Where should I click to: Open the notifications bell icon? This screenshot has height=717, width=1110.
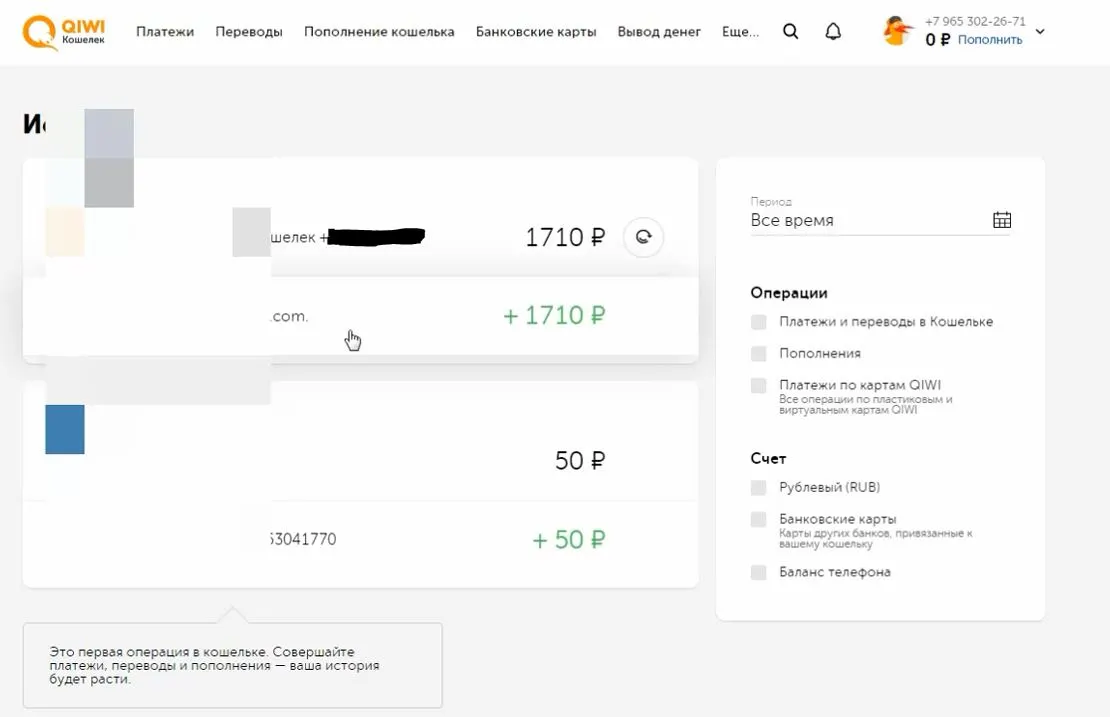(x=833, y=32)
